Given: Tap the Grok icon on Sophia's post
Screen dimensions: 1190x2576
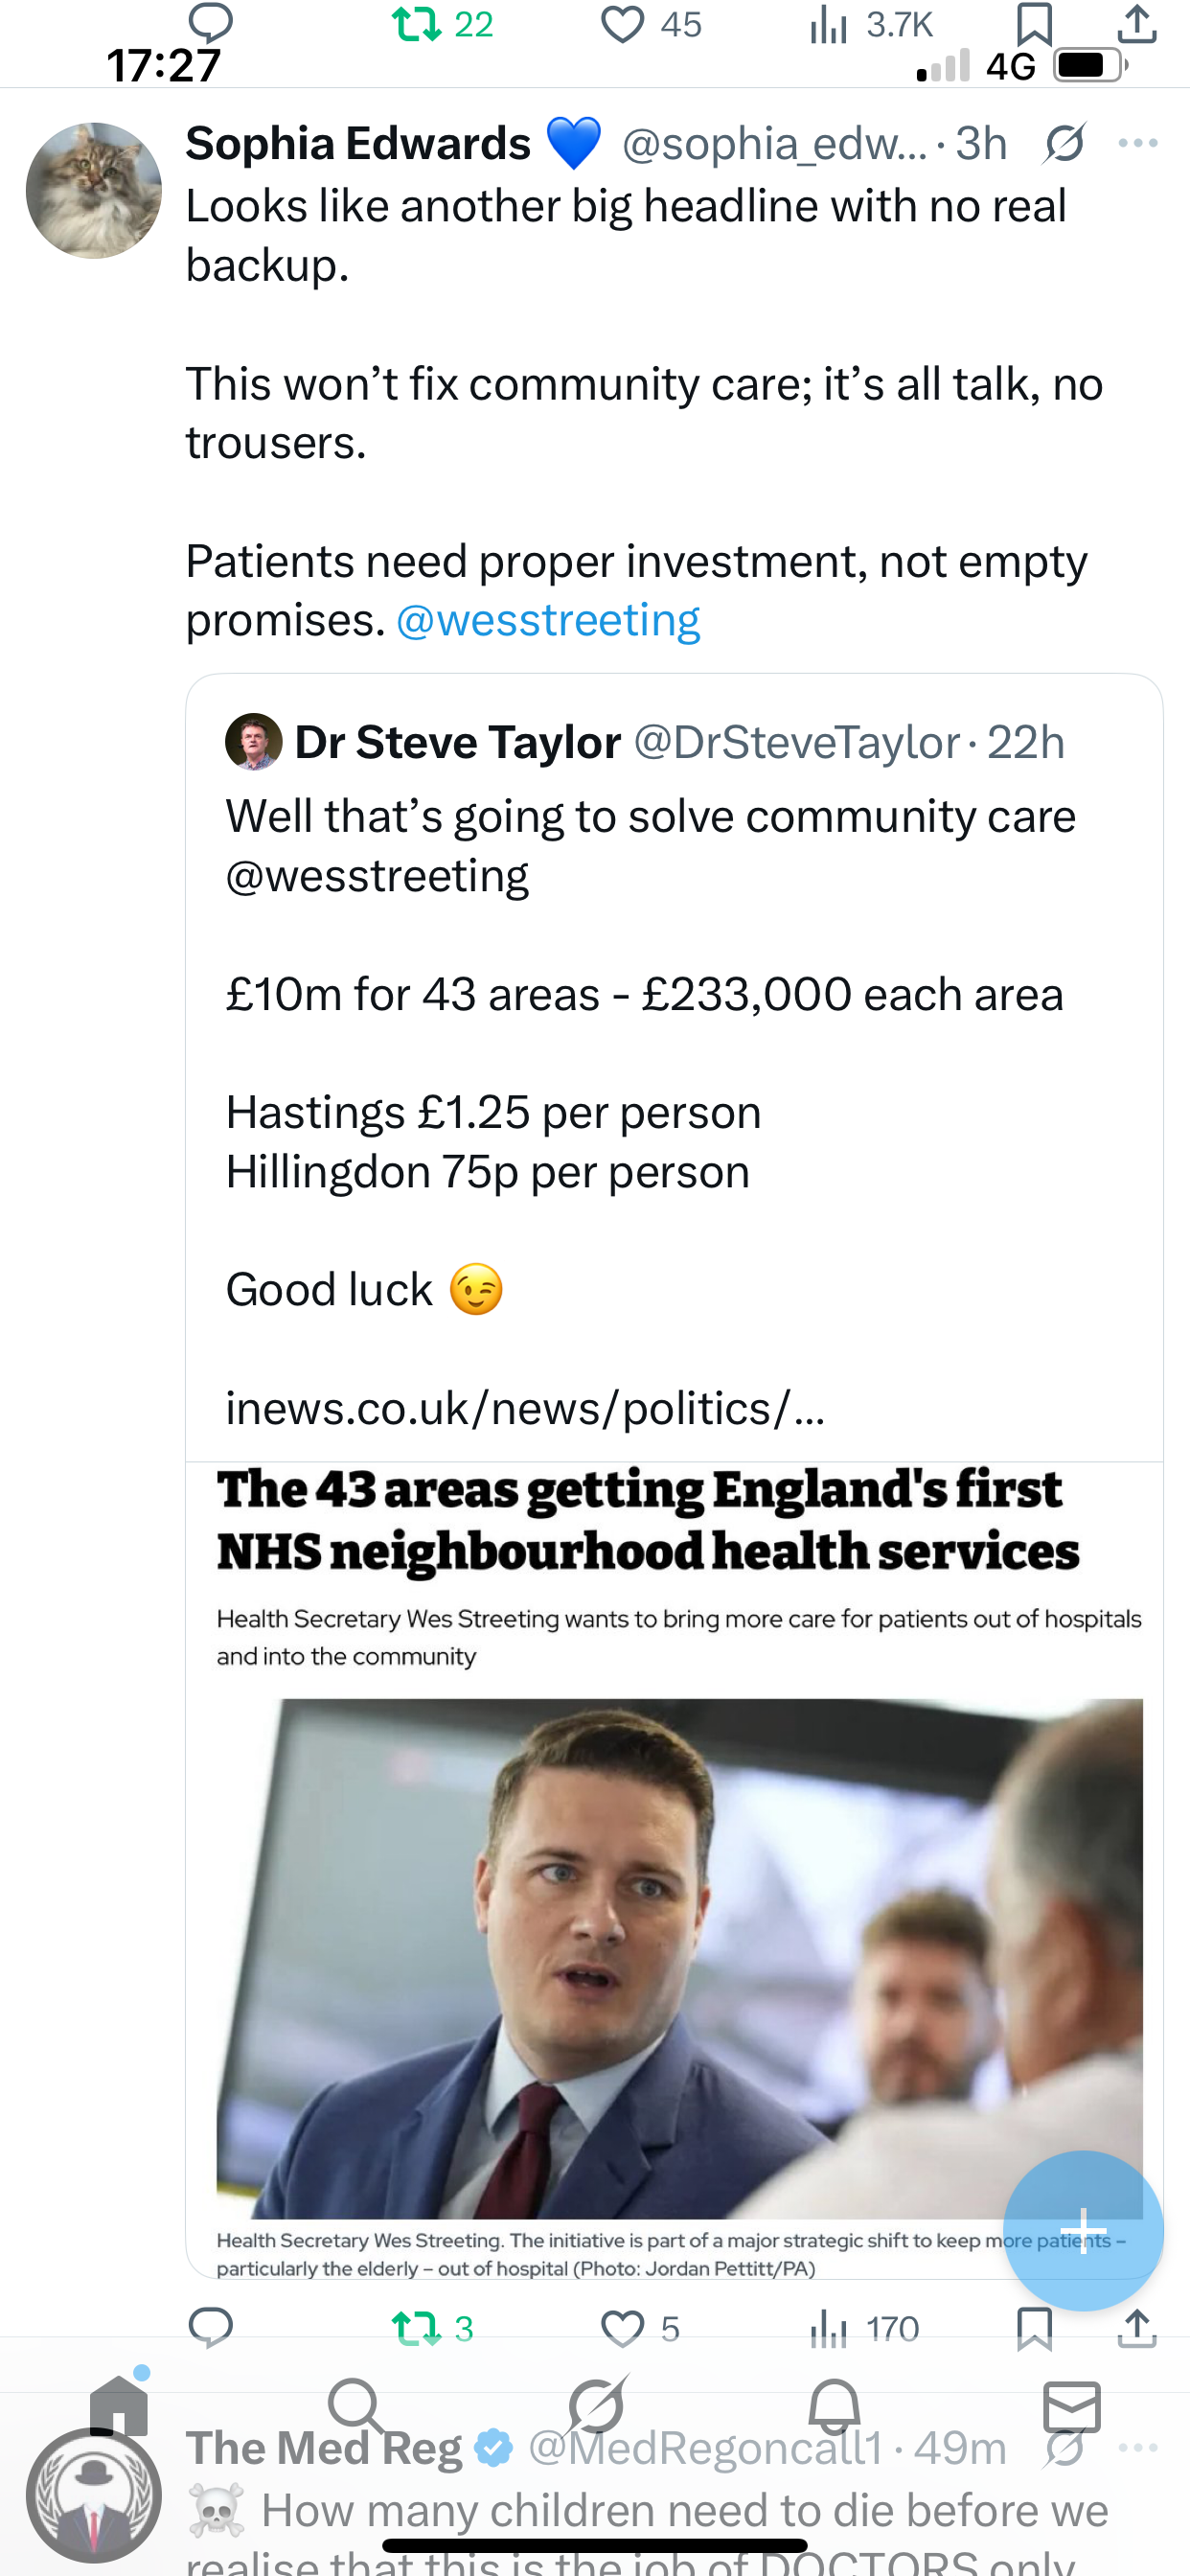Looking at the screenshot, I should [x=1064, y=144].
